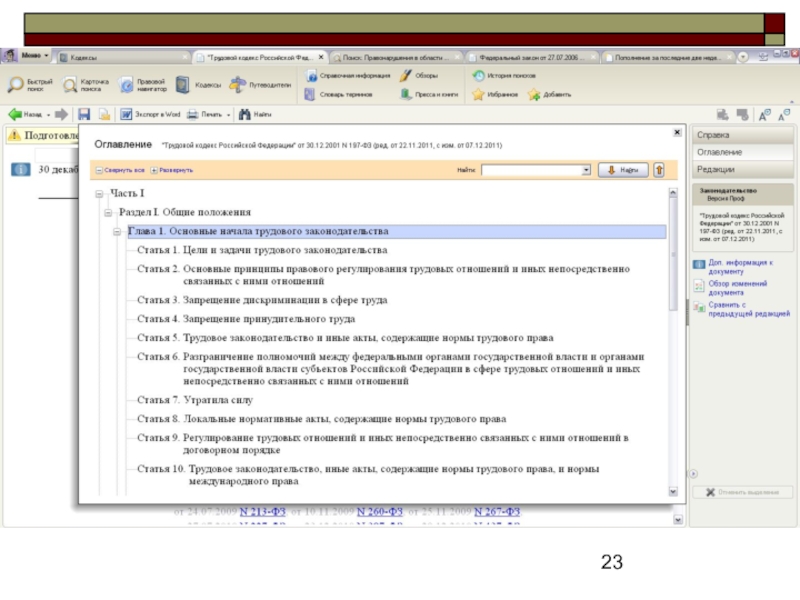Open Пресса и книги

(x=429, y=94)
